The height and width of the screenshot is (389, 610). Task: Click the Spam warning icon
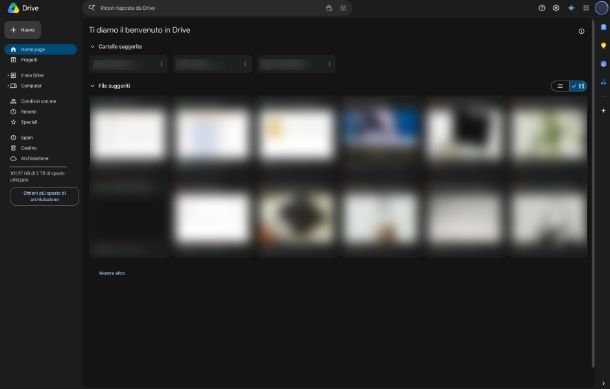coord(13,138)
